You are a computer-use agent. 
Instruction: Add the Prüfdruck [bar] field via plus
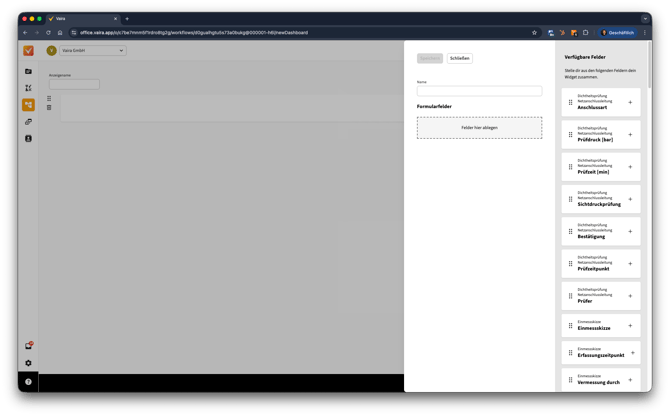[630, 134]
